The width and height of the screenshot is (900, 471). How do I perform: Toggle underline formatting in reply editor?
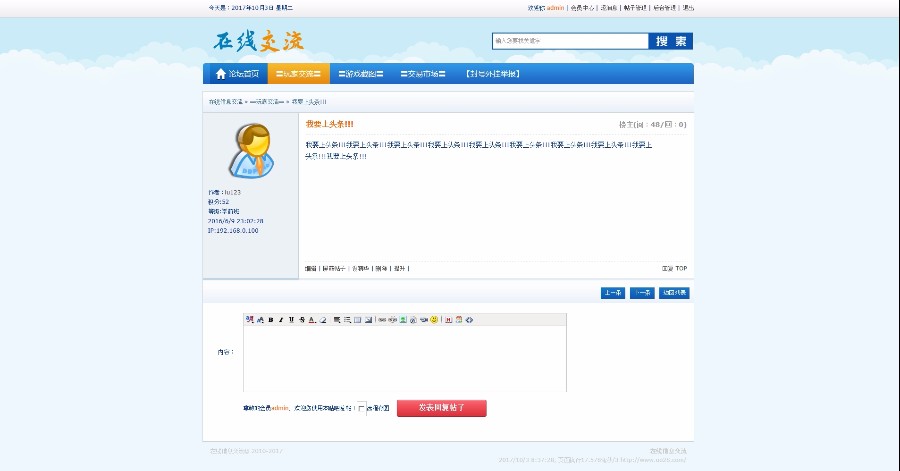tap(292, 320)
